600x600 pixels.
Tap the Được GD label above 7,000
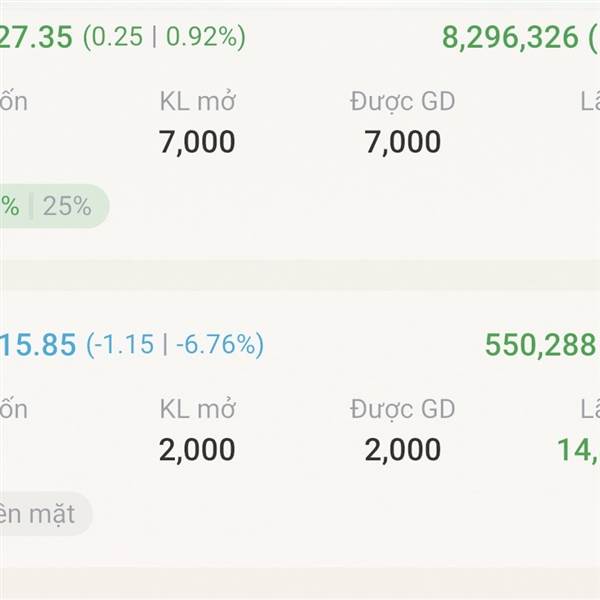[402, 101]
